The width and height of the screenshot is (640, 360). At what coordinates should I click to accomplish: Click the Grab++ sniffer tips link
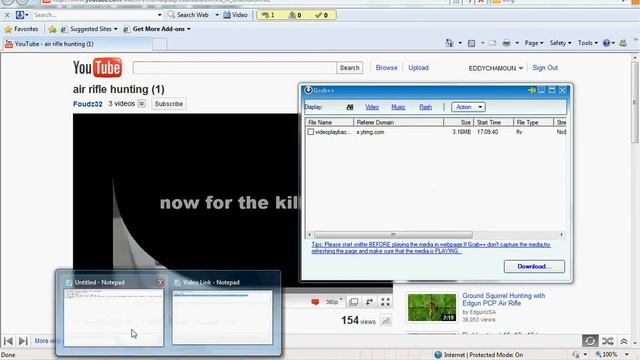click(431, 248)
